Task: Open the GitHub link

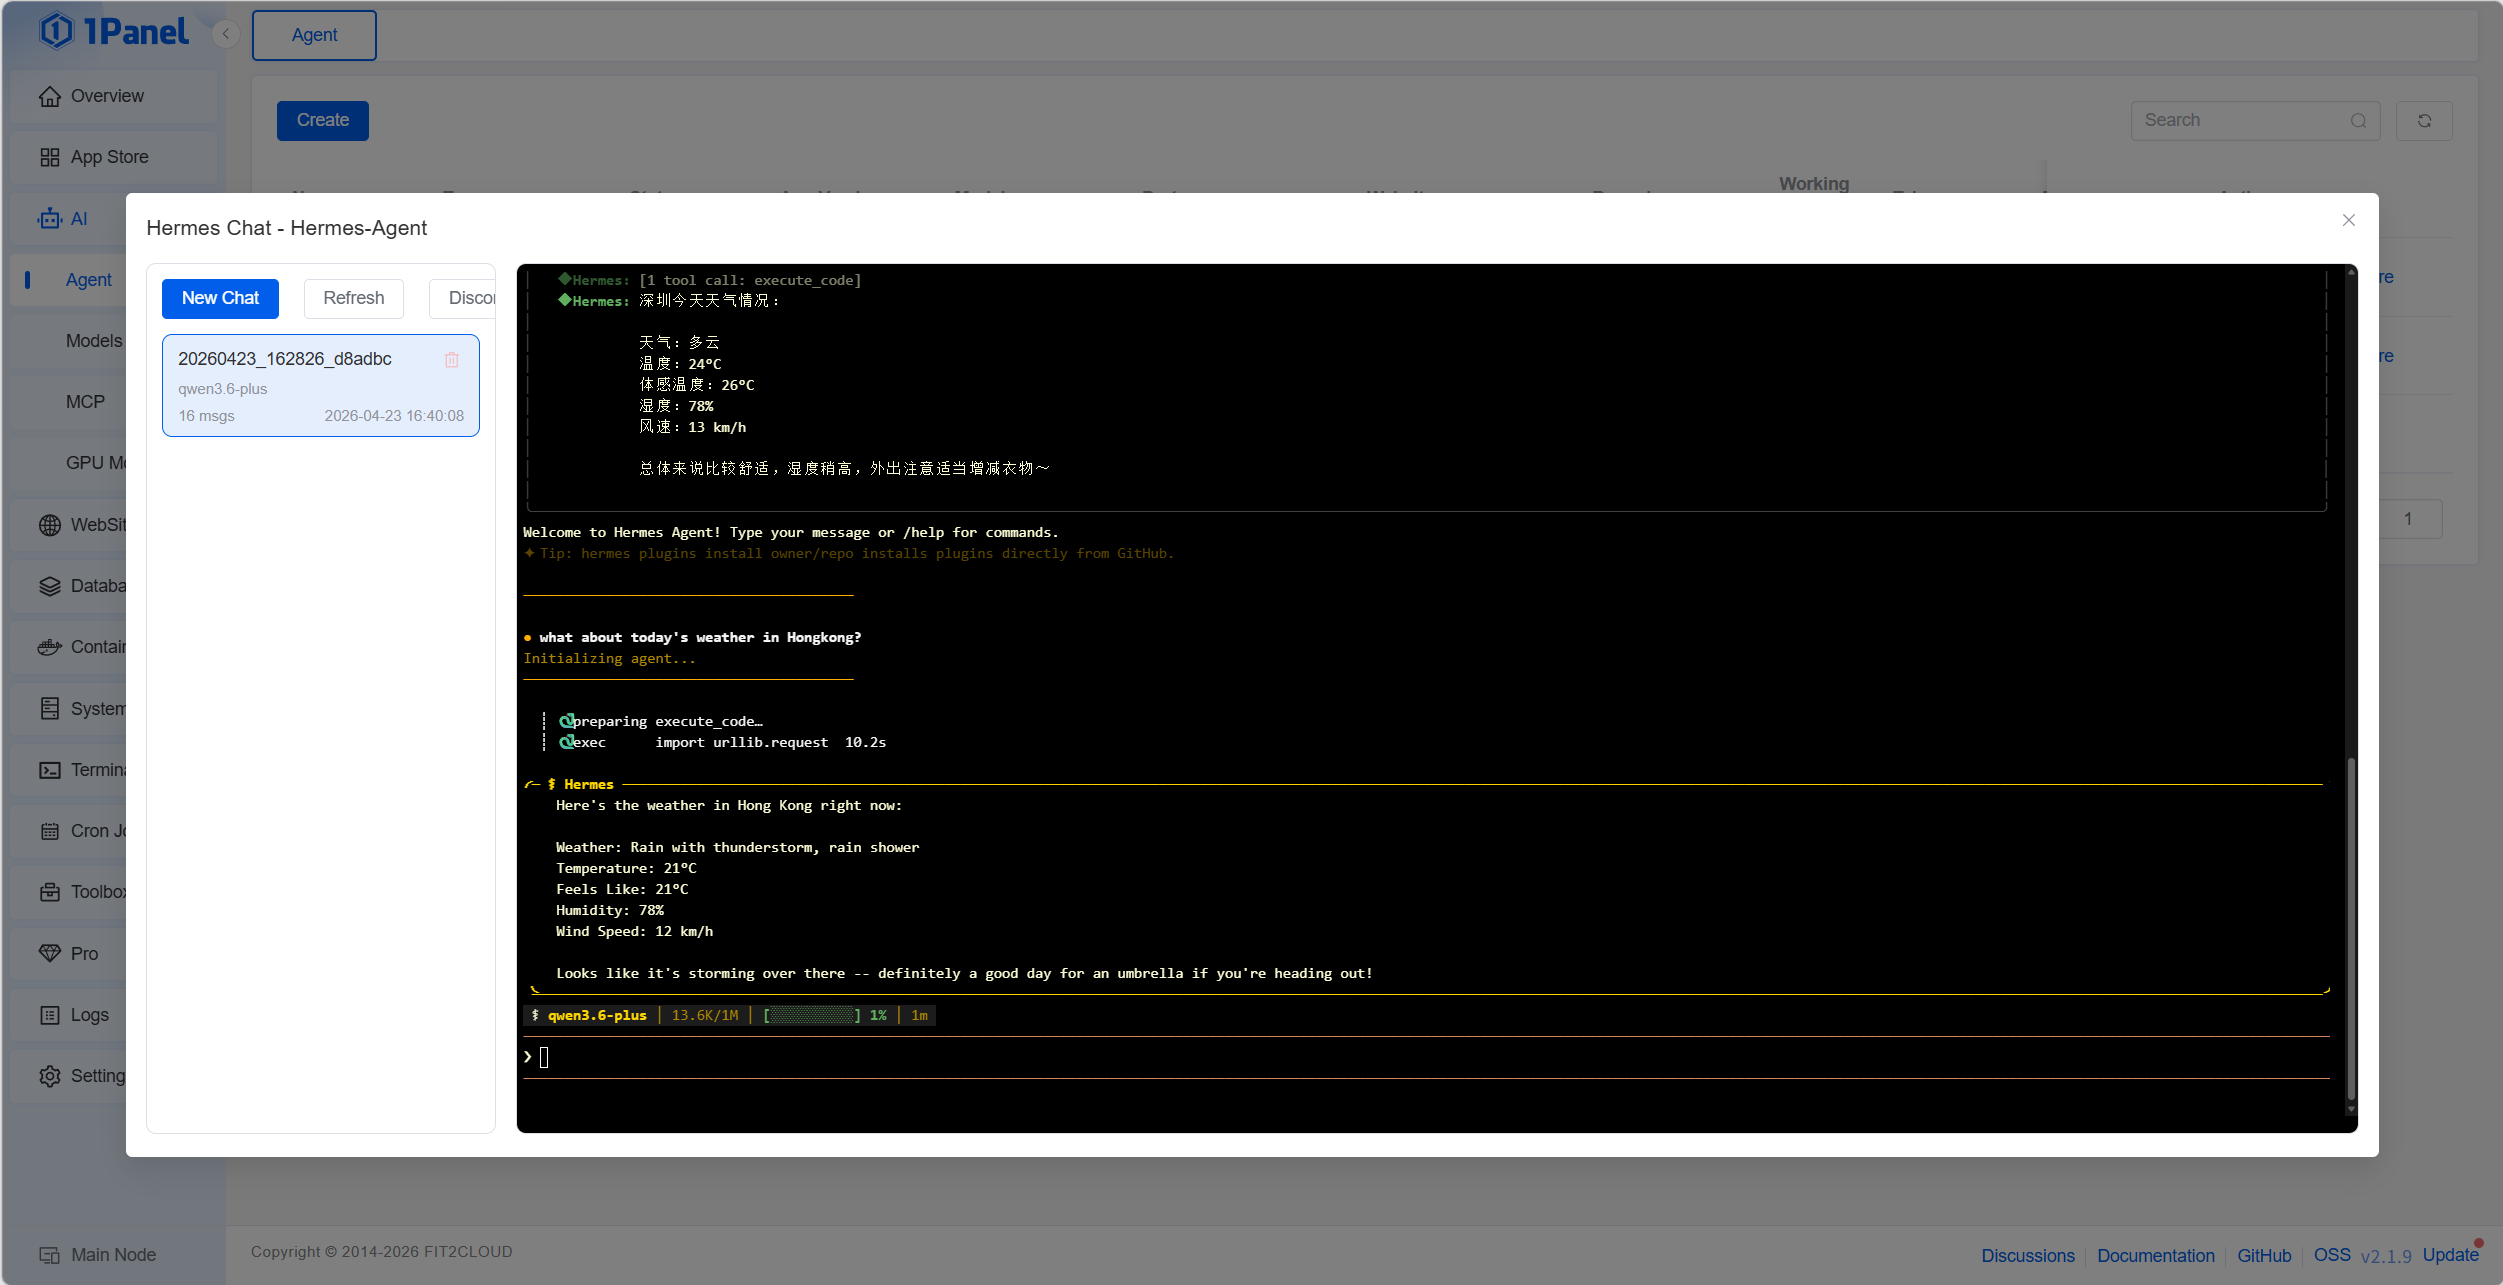Action: [x=2264, y=1256]
